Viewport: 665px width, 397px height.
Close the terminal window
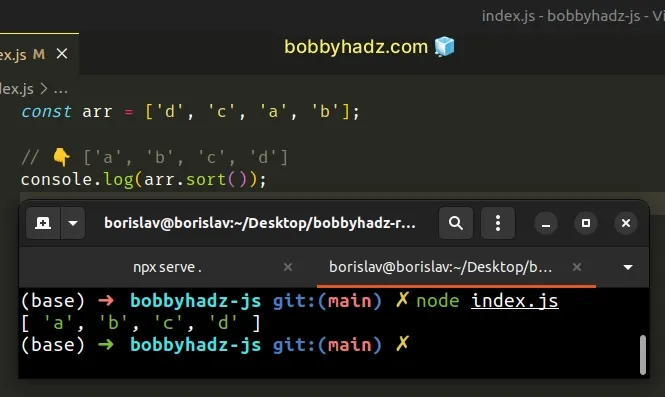[626, 223]
